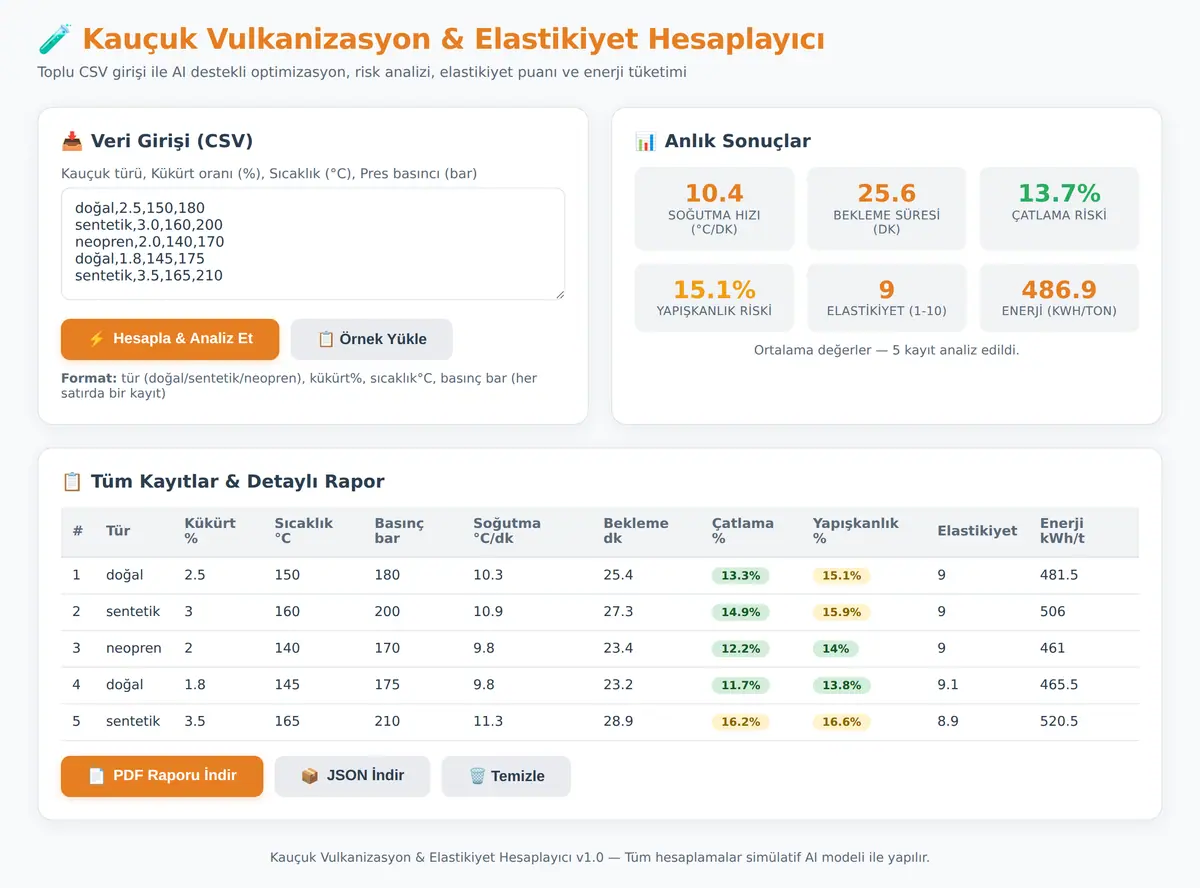The width and height of the screenshot is (1200, 888).
Task: Click the 15.1% stickiness badge in row 1
Action: point(841,576)
